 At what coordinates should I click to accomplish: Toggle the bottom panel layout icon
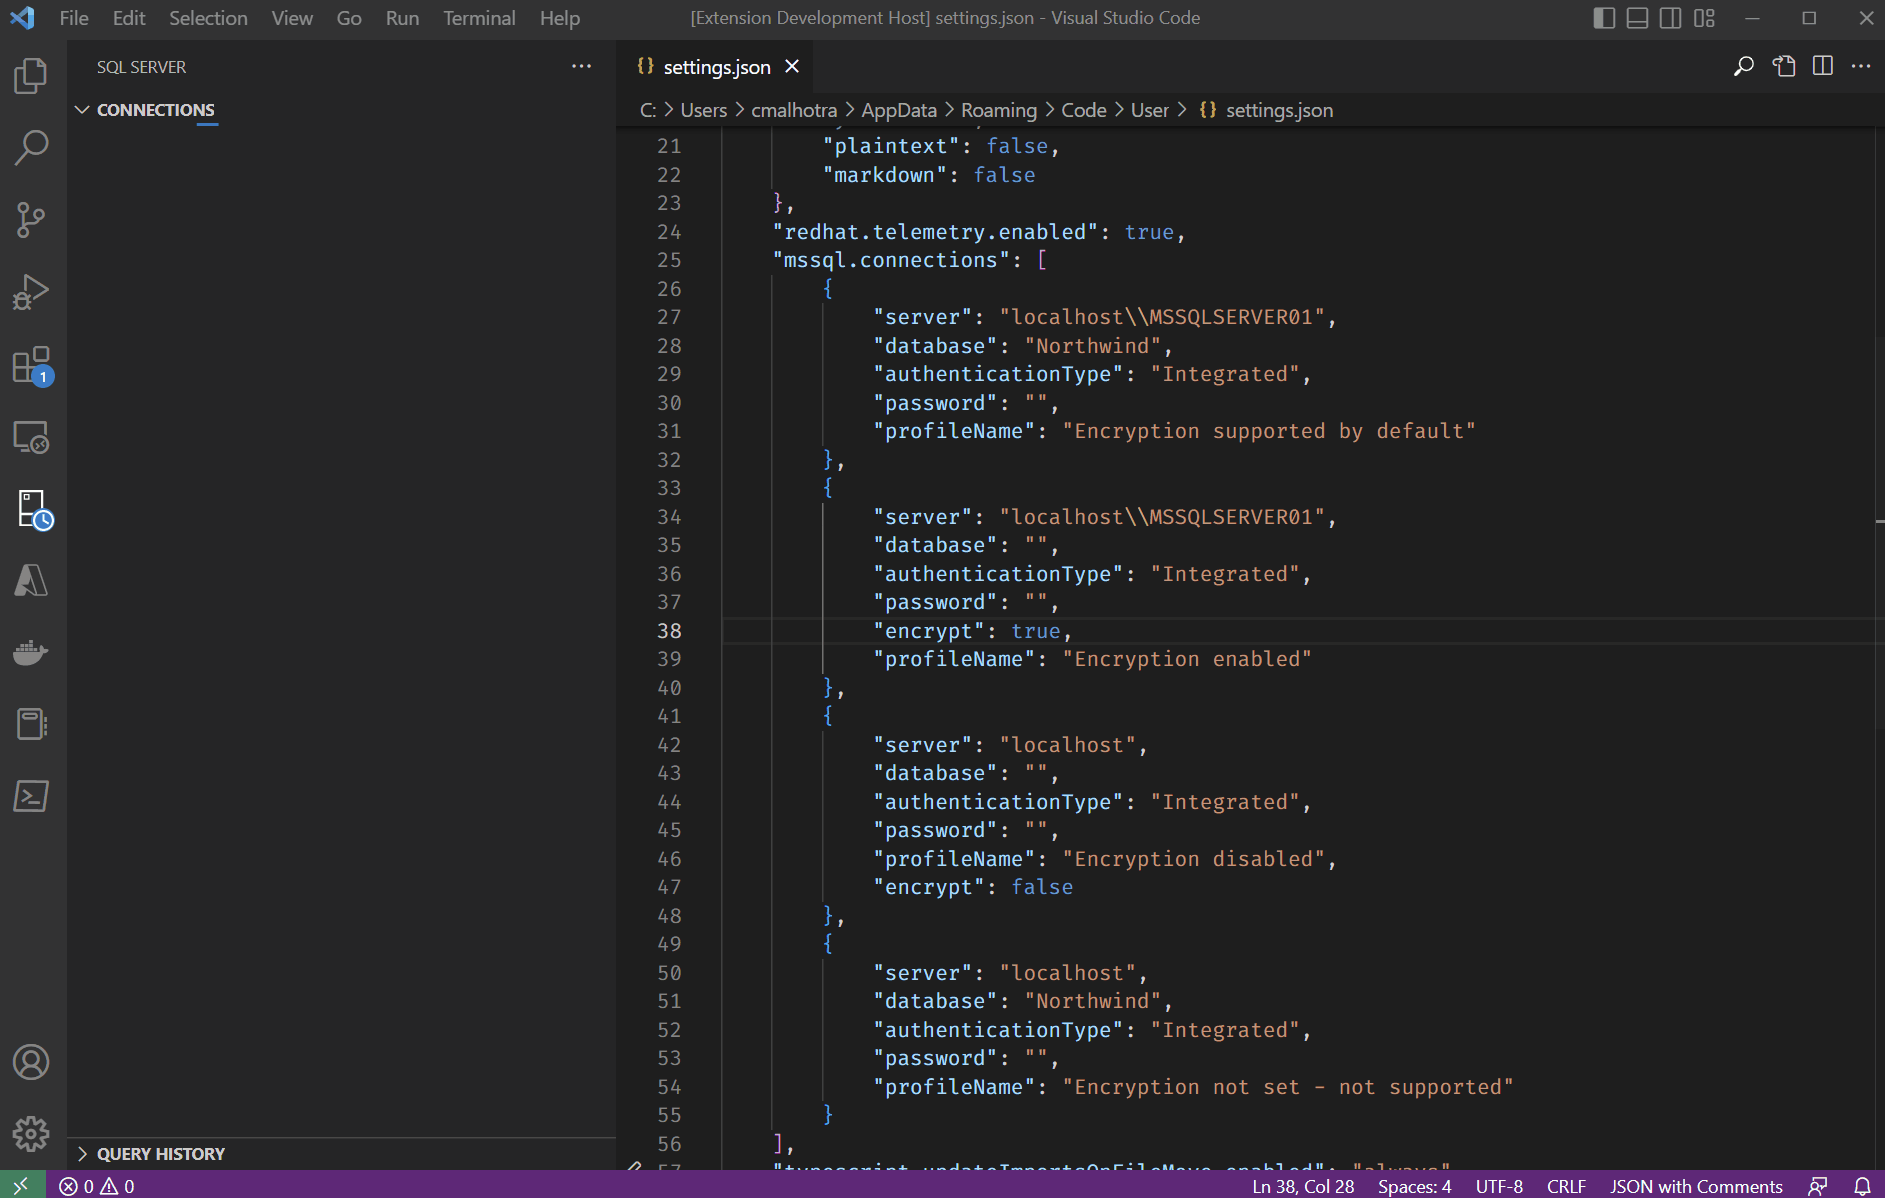pyautogui.click(x=1637, y=18)
